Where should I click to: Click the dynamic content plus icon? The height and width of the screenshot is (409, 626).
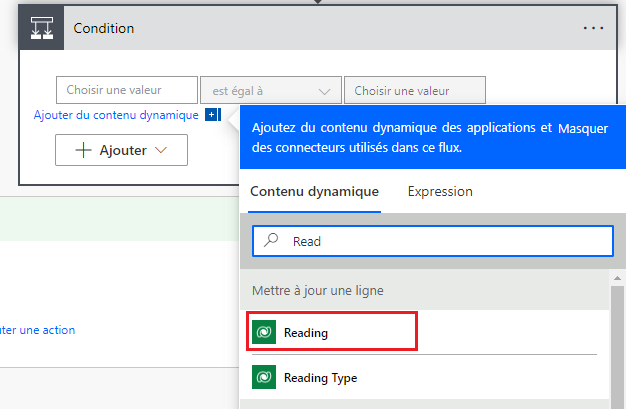click(x=213, y=115)
